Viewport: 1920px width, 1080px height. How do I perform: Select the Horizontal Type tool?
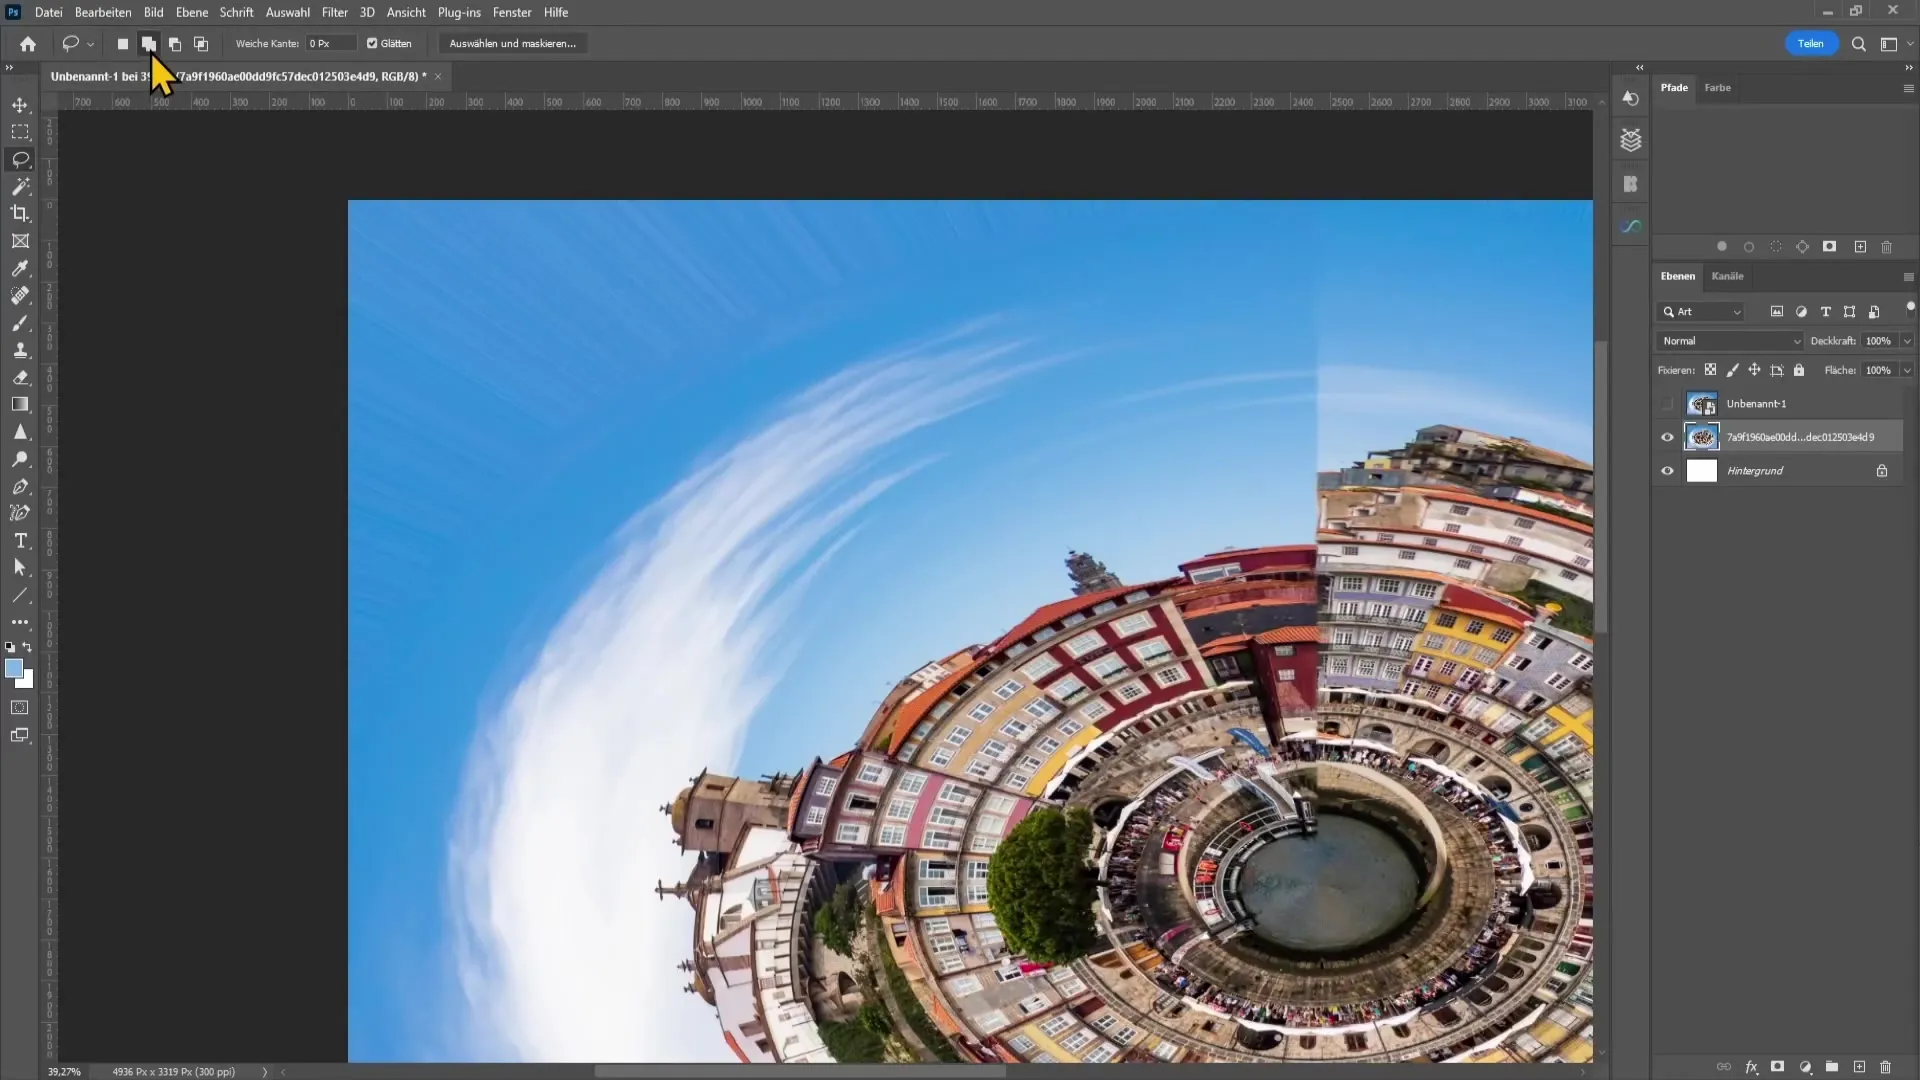pos(20,541)
